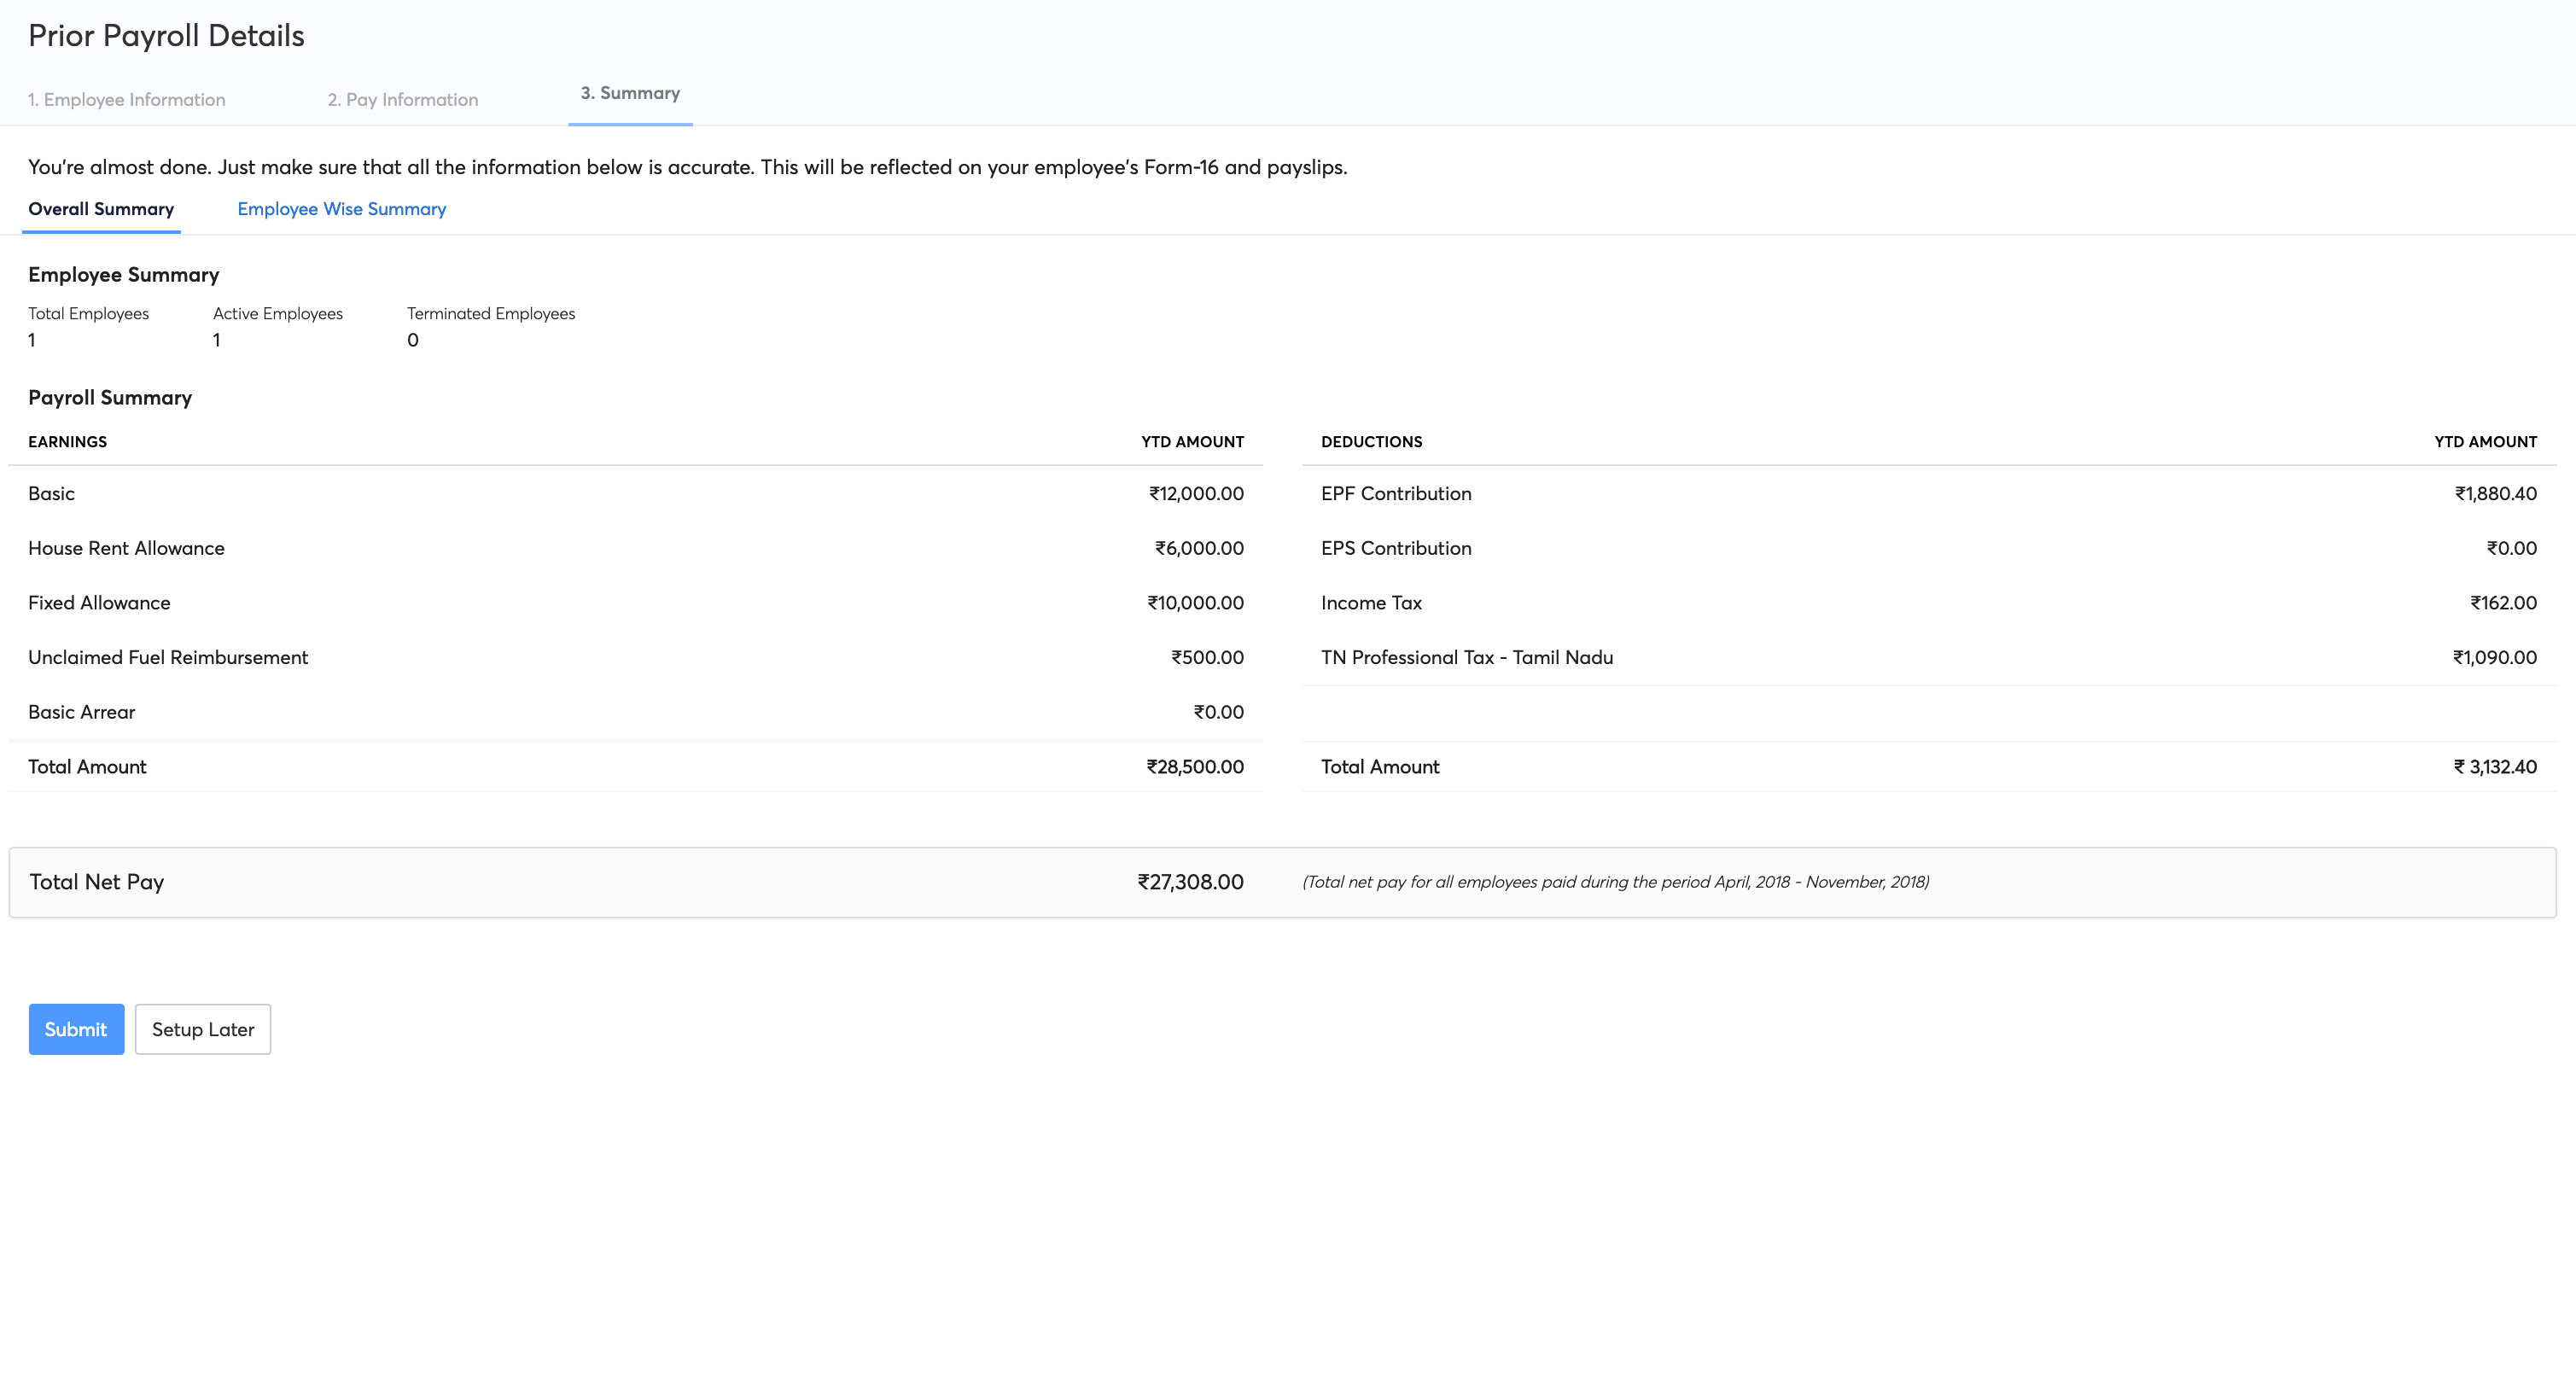Select step 3 Summary tab
The height and width of the screenshot is (1381, 2576).
click(x=630, y=94)
